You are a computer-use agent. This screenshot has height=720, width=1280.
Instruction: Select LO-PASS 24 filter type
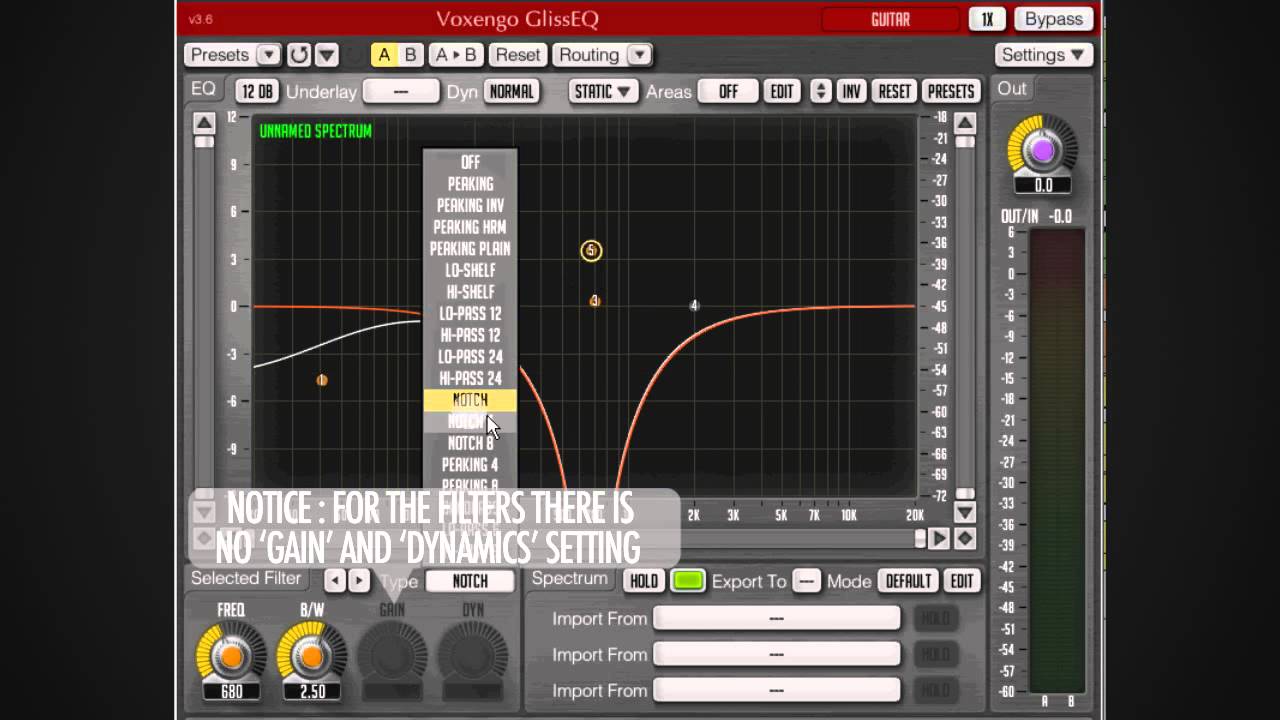470,357
